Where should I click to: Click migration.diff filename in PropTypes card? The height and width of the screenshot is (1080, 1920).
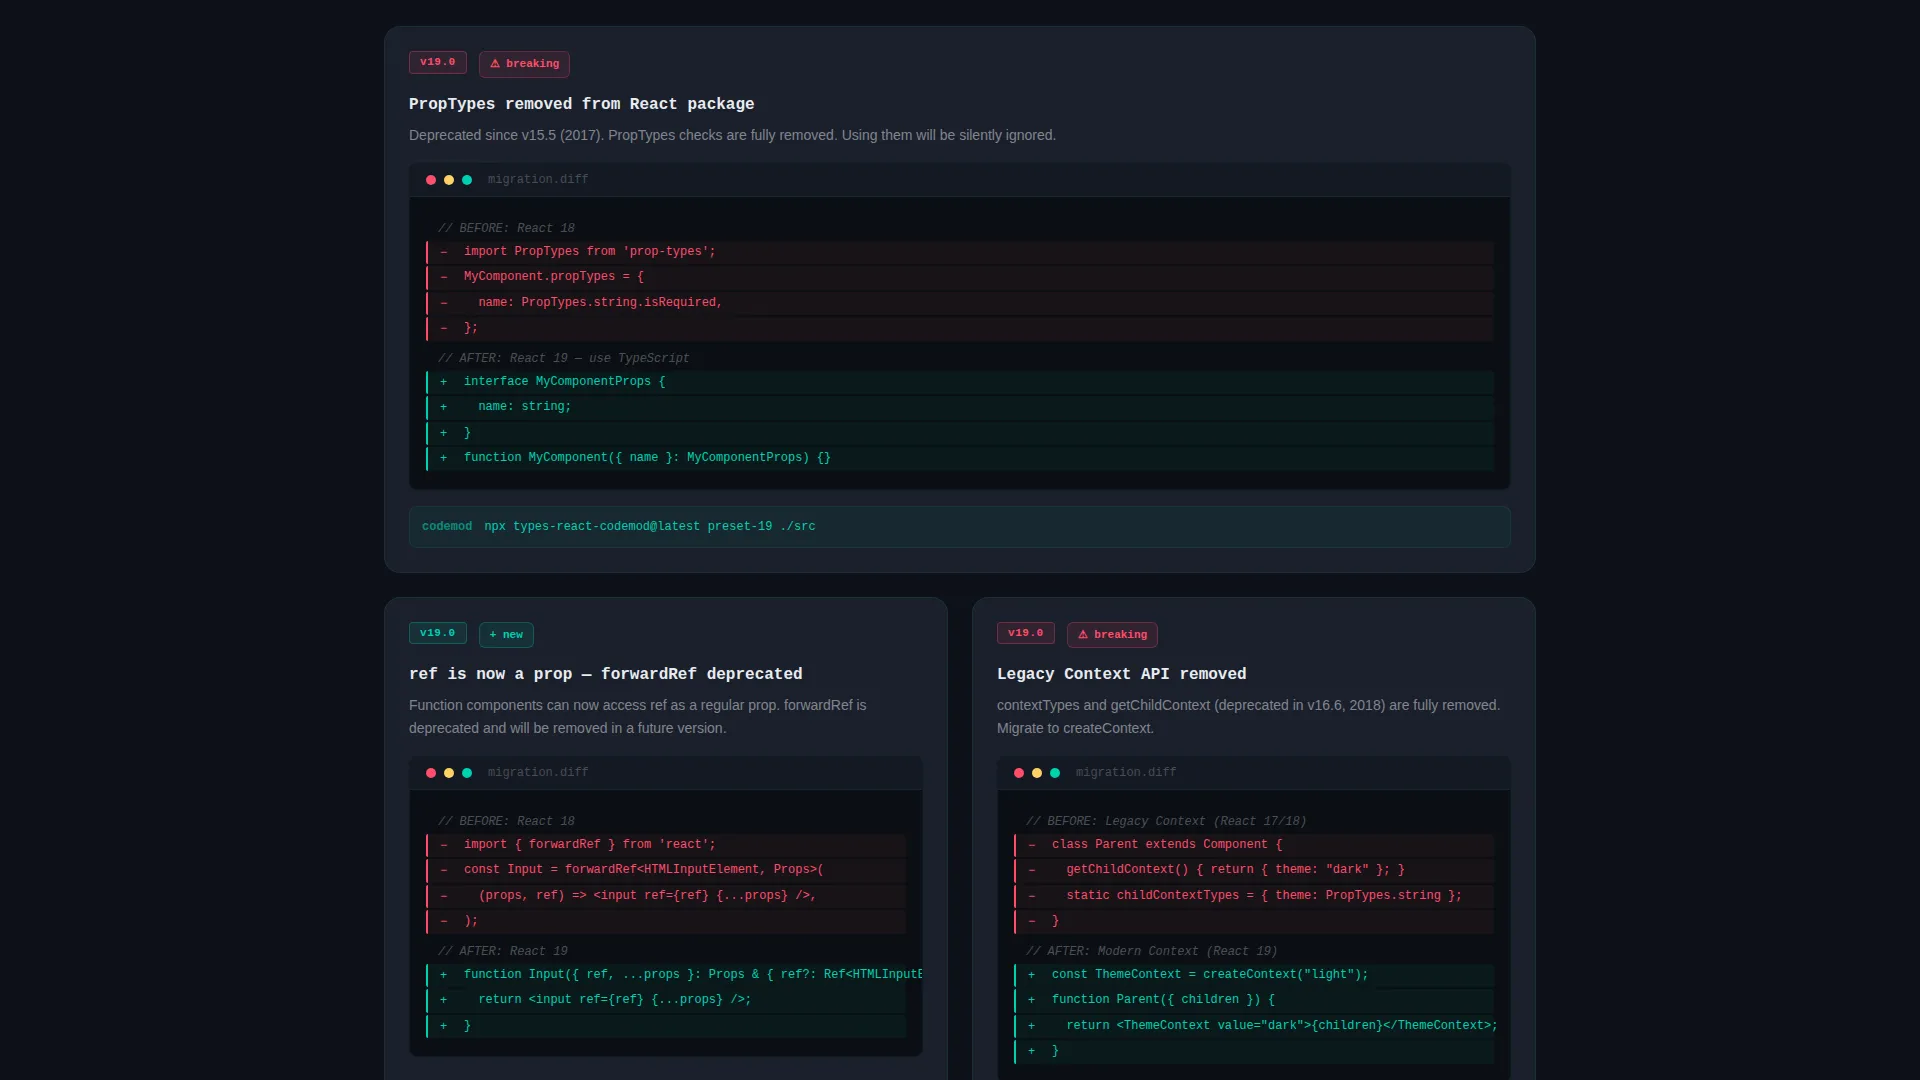(538, 180)
